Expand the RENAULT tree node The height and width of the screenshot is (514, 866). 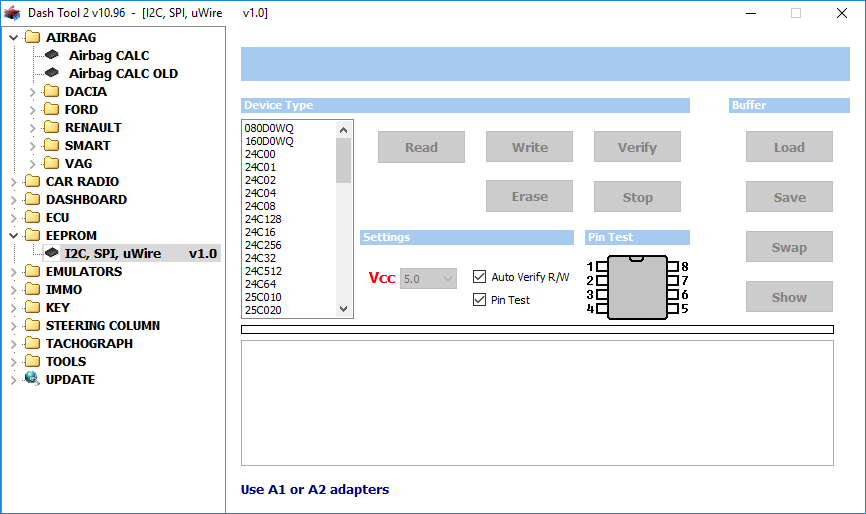33,128
